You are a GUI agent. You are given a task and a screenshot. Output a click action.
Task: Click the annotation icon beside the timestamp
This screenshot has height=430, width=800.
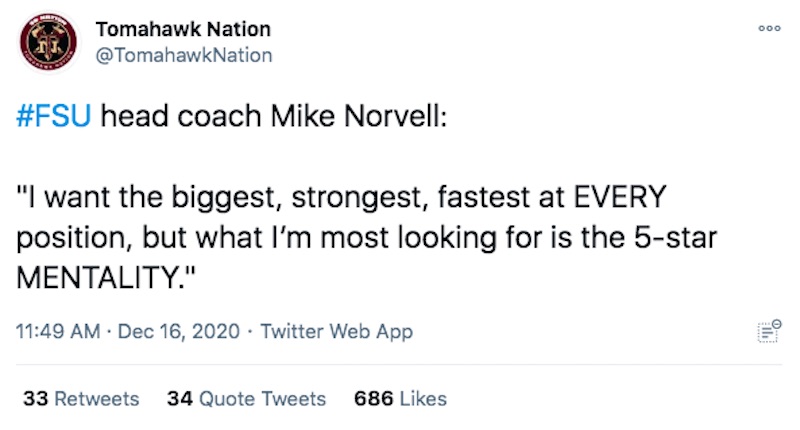coord(769,331)
